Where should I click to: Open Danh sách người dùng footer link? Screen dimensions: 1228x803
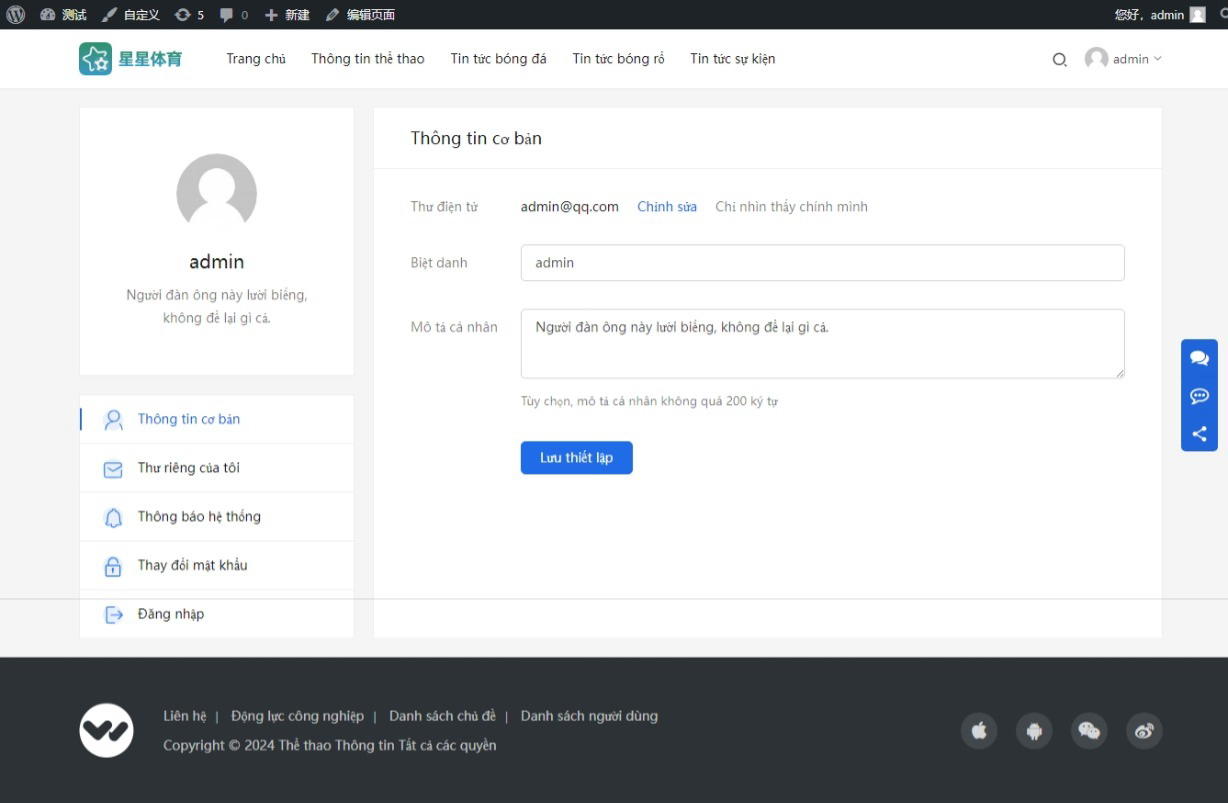click(589, 716)
